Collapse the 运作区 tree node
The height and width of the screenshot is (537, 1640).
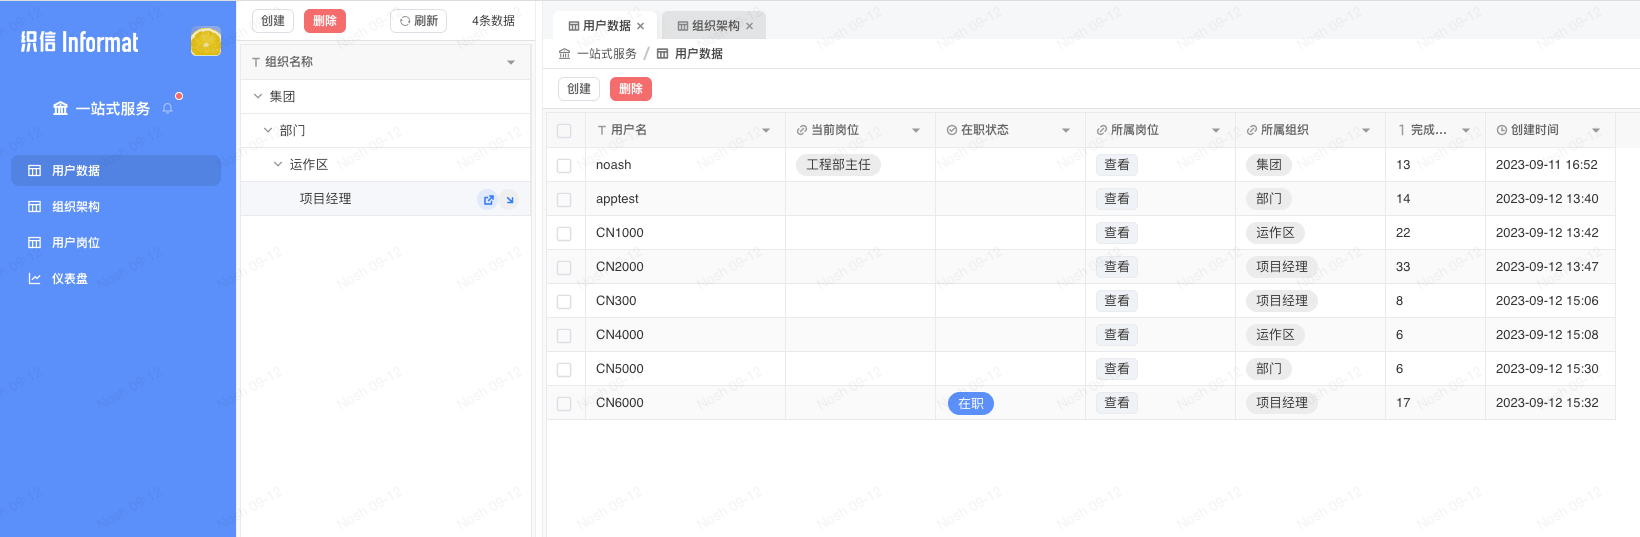pyautogui.click(x=278, y=165)
